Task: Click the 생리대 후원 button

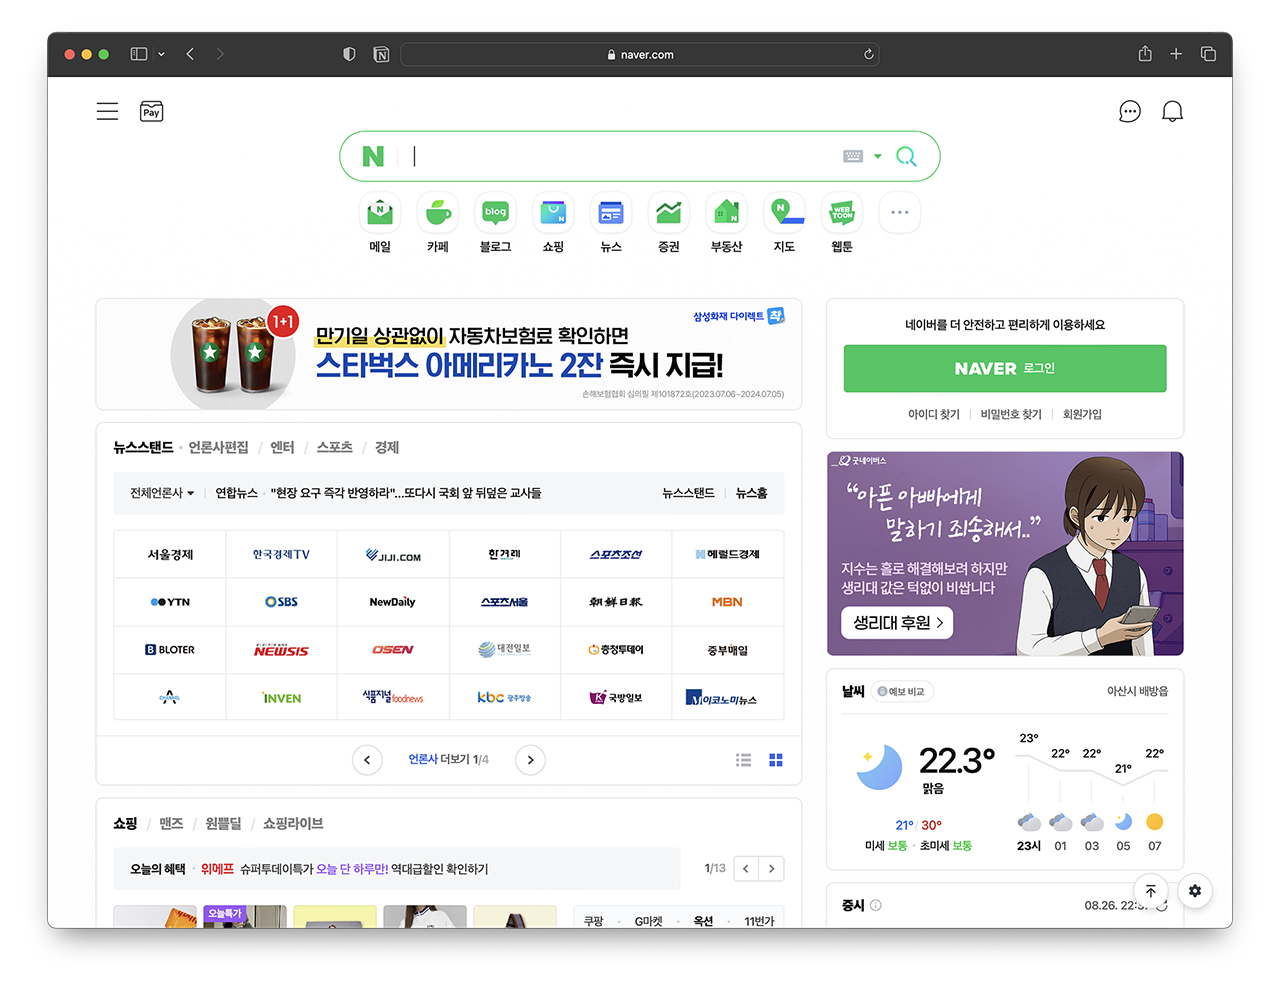Action: tap(897, 623)
